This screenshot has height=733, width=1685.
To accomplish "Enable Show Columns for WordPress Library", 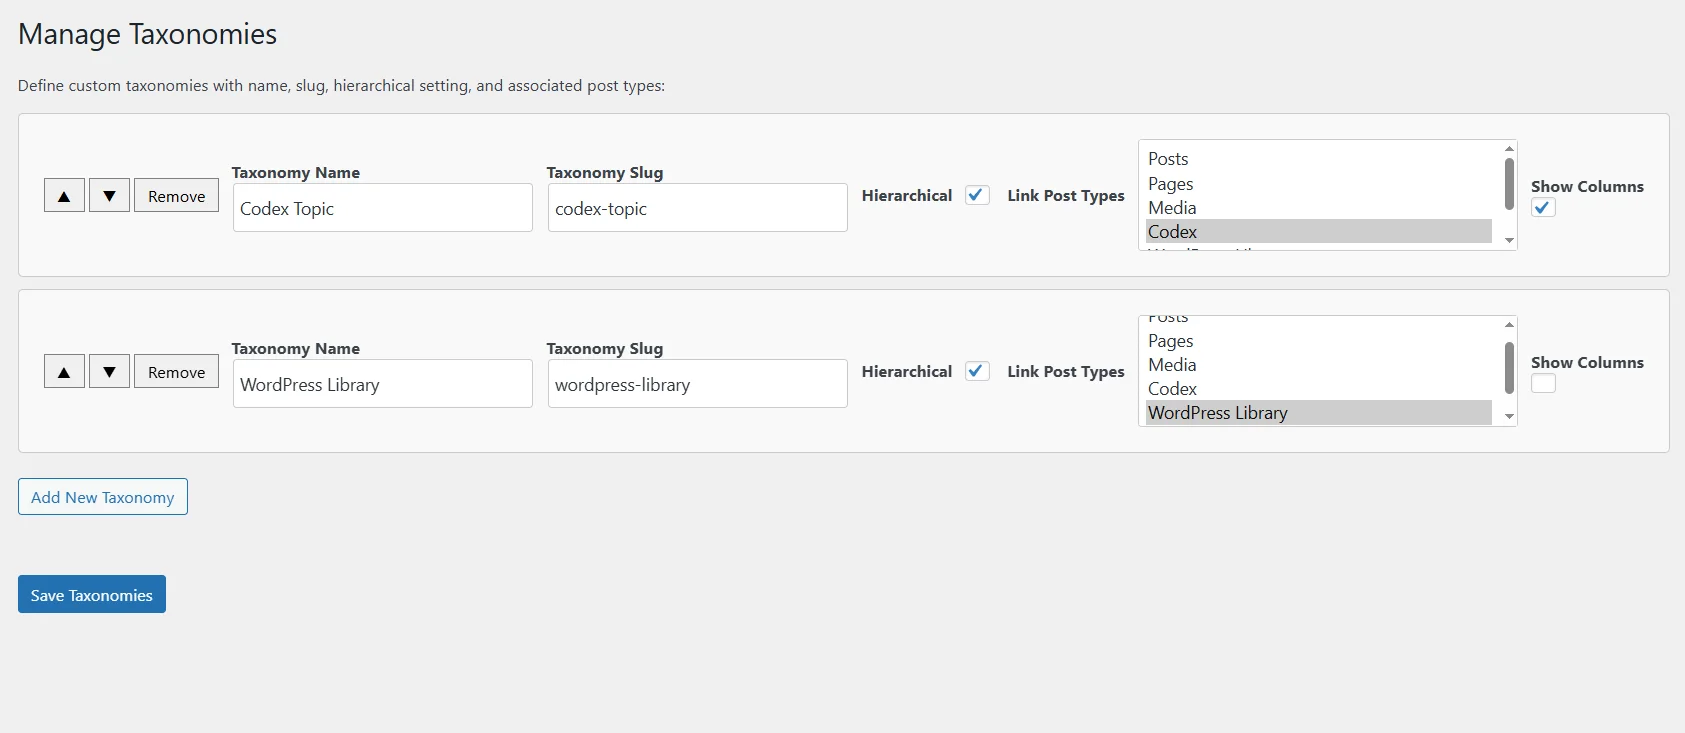I will click(x=1543, y=384).
